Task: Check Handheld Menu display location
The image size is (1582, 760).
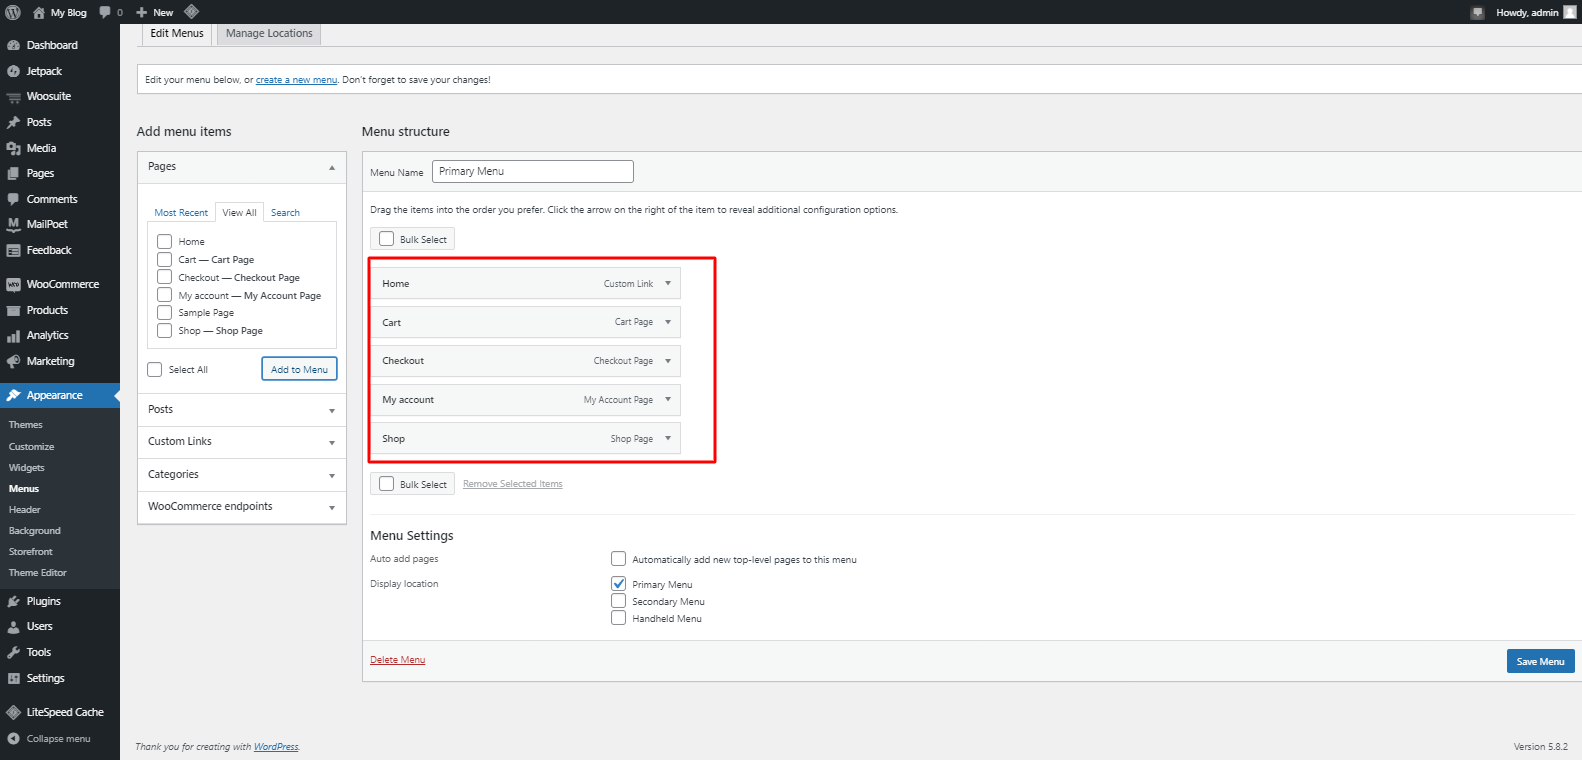Action: [619, 618]
